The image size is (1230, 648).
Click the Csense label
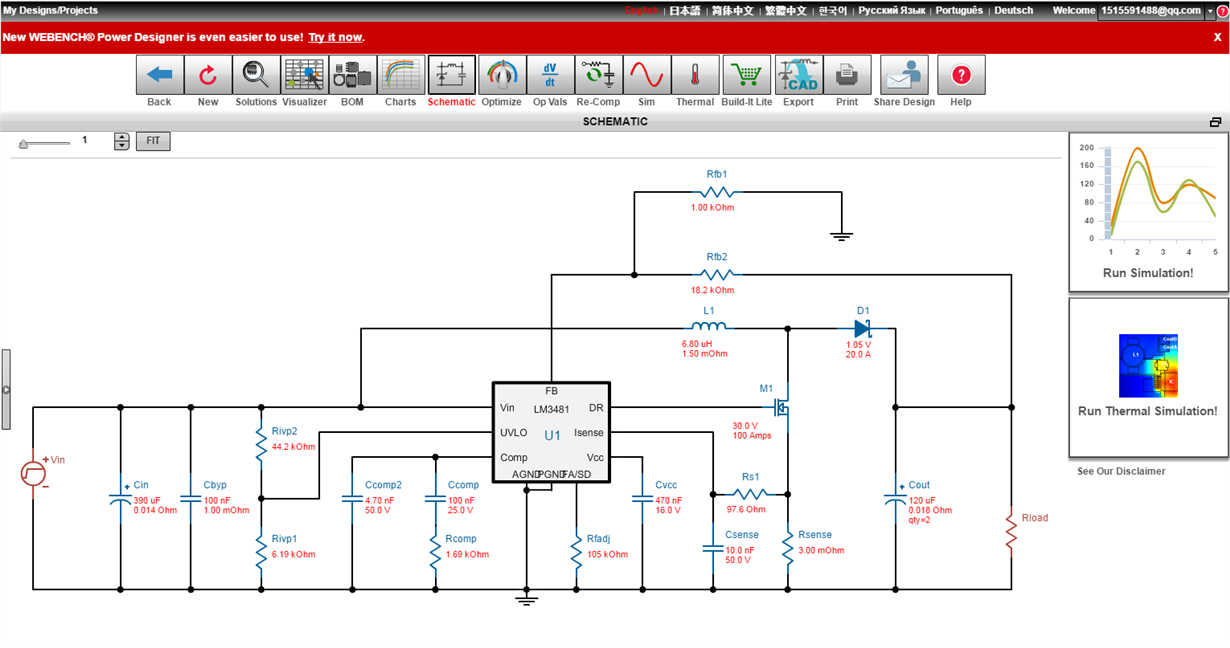(742, 535)
